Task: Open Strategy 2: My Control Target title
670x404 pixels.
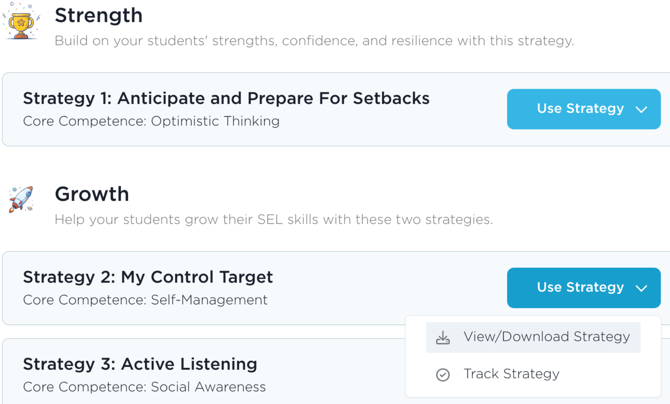Action: (148, 277)
